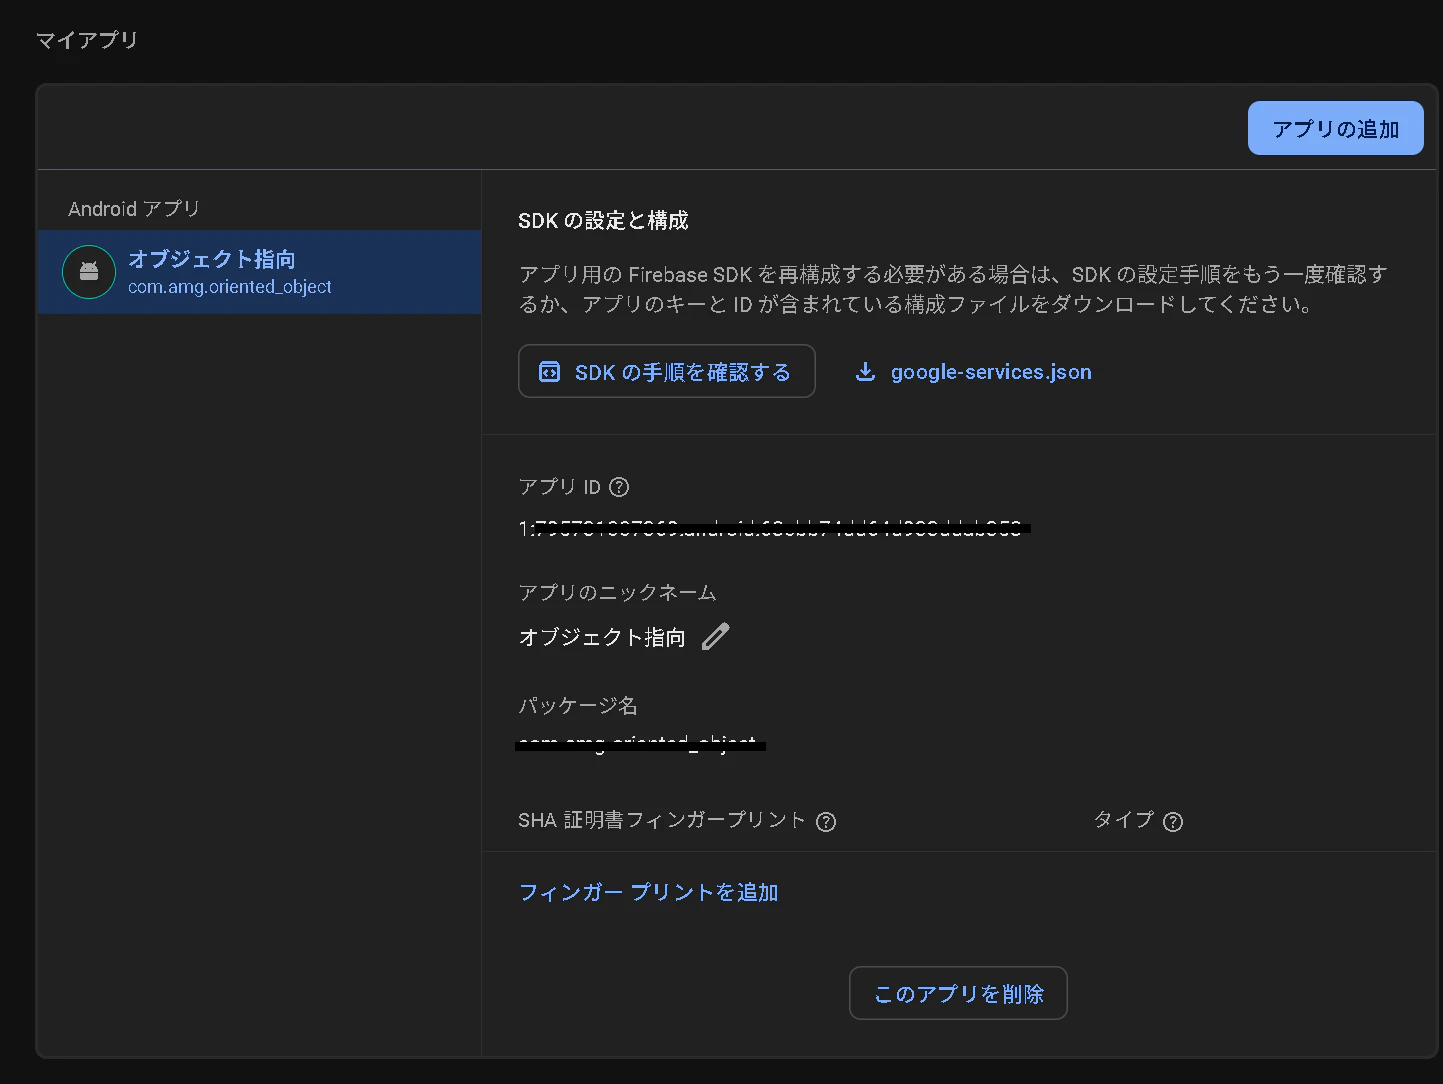The image size is (1443, 1084).
Task: Click the download arrow icon beside google-services.json
Action: pos(865,372)
